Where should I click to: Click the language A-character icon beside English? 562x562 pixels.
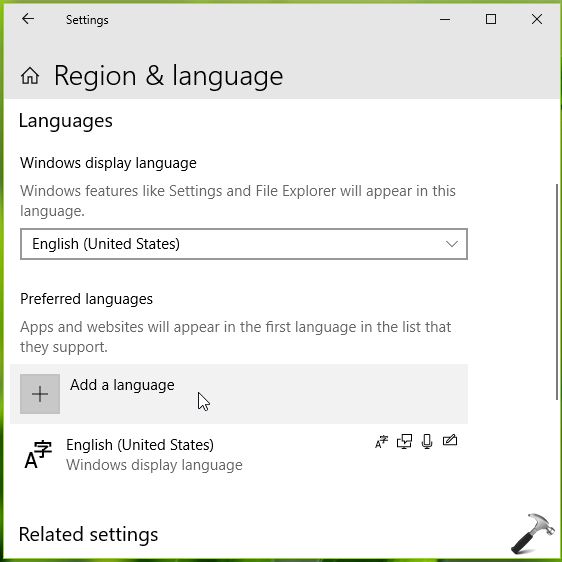coord(38,454)
